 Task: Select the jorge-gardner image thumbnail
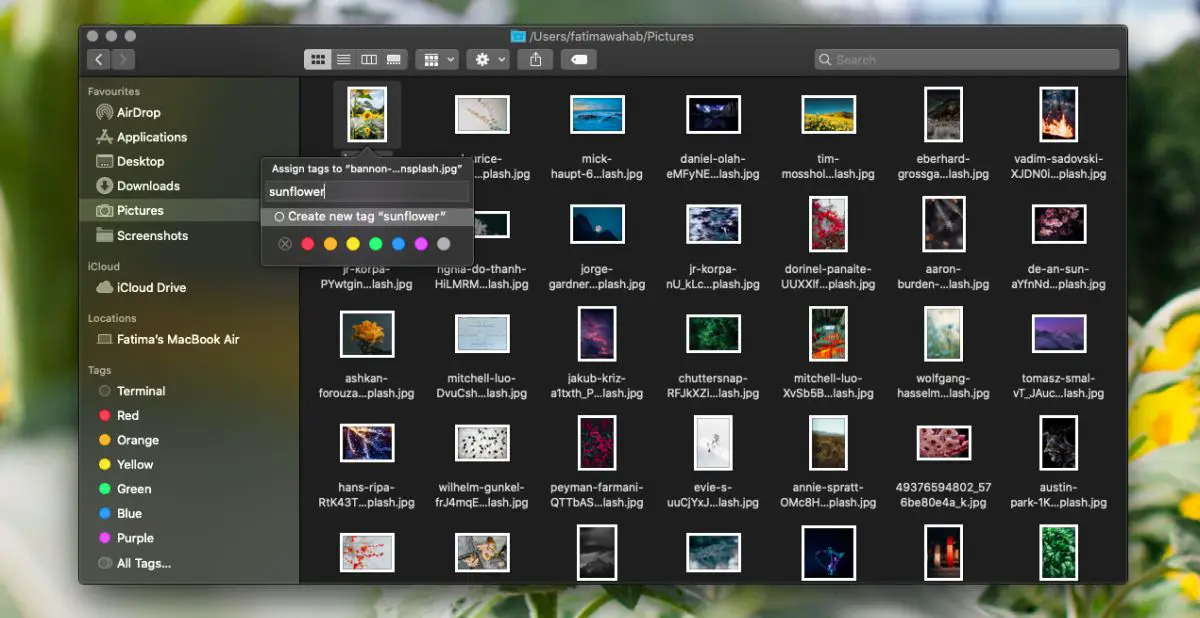(598, 224)
